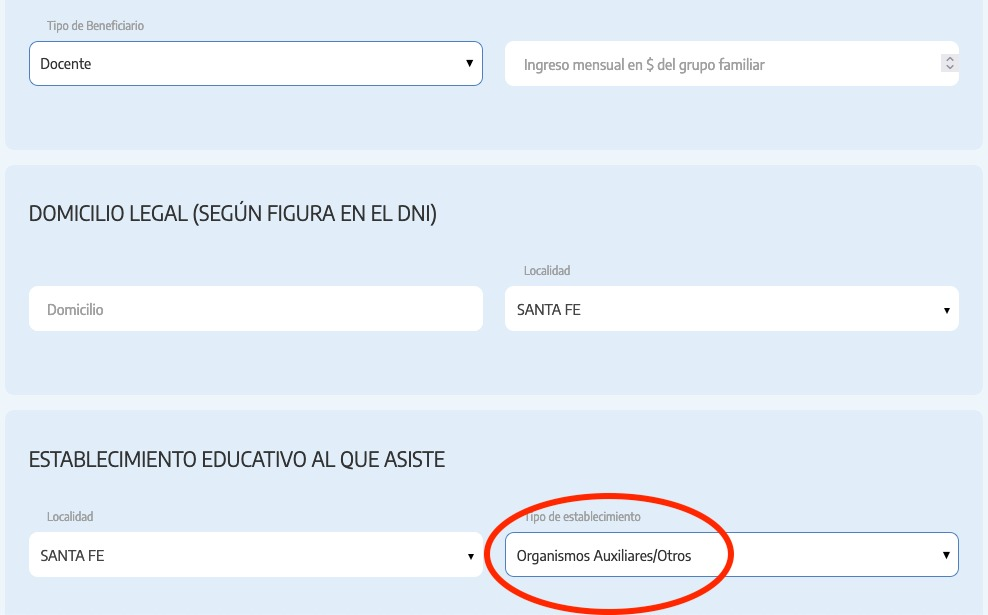Select the Docente text in beneficiary select
Screen dimensions: 988x615
66,64
